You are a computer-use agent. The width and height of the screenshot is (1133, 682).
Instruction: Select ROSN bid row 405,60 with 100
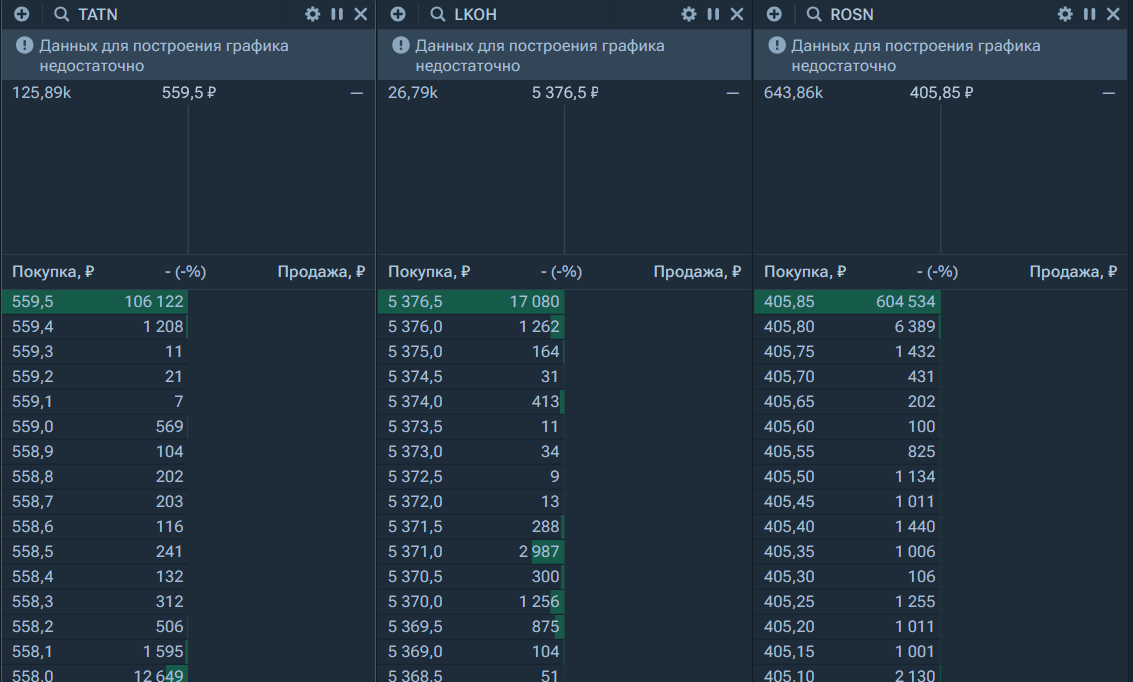click(x=847, y=427)
